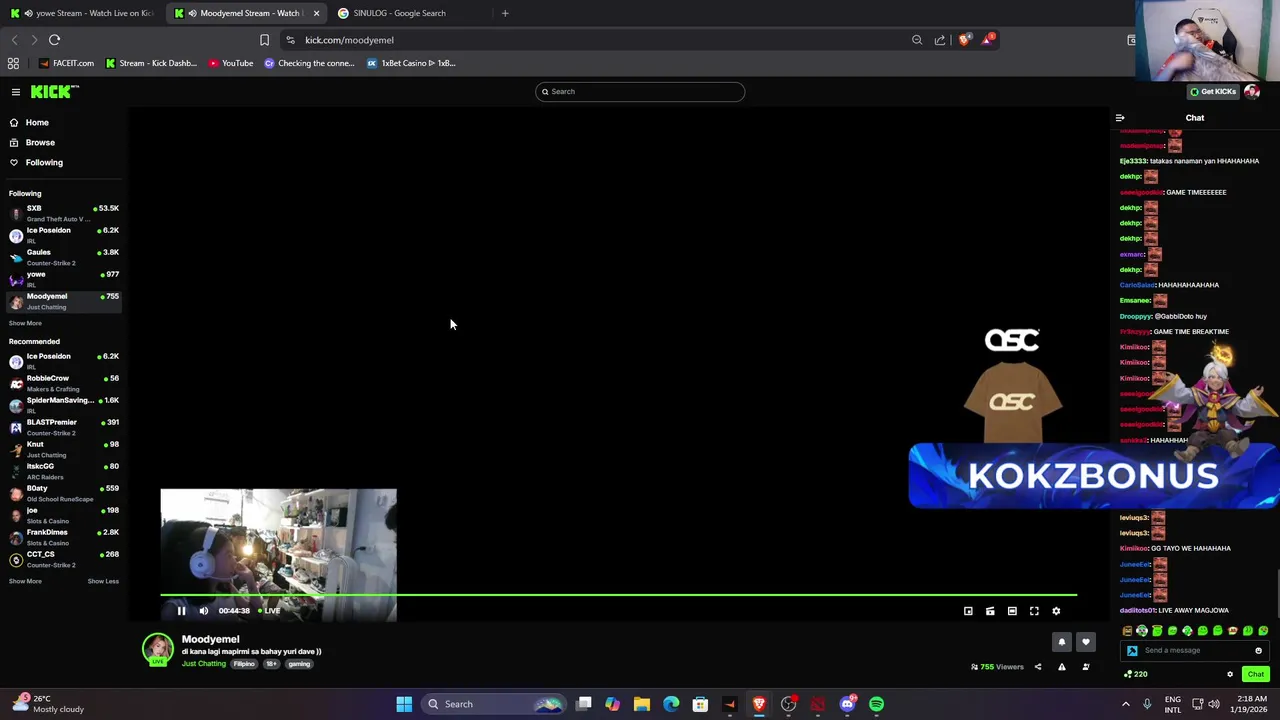Viewport: 1280px width, 720px height.
Task: Open Browse in sidebar
Action: 40,143
